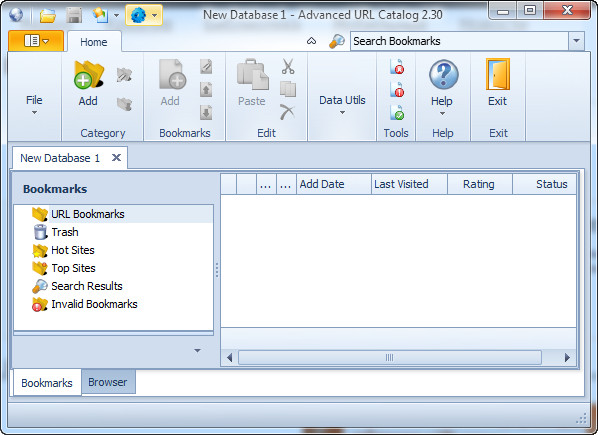
Task: Click the picture icon in the quick access toolbar
Action: point(100,15)
